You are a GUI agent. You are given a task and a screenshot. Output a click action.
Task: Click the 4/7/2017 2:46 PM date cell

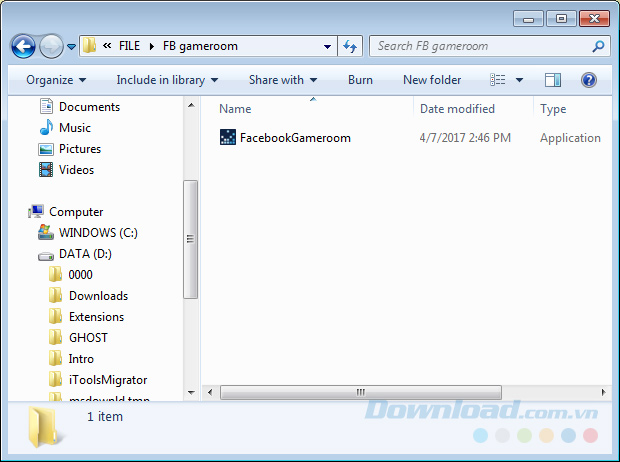(x=465, y=138)
